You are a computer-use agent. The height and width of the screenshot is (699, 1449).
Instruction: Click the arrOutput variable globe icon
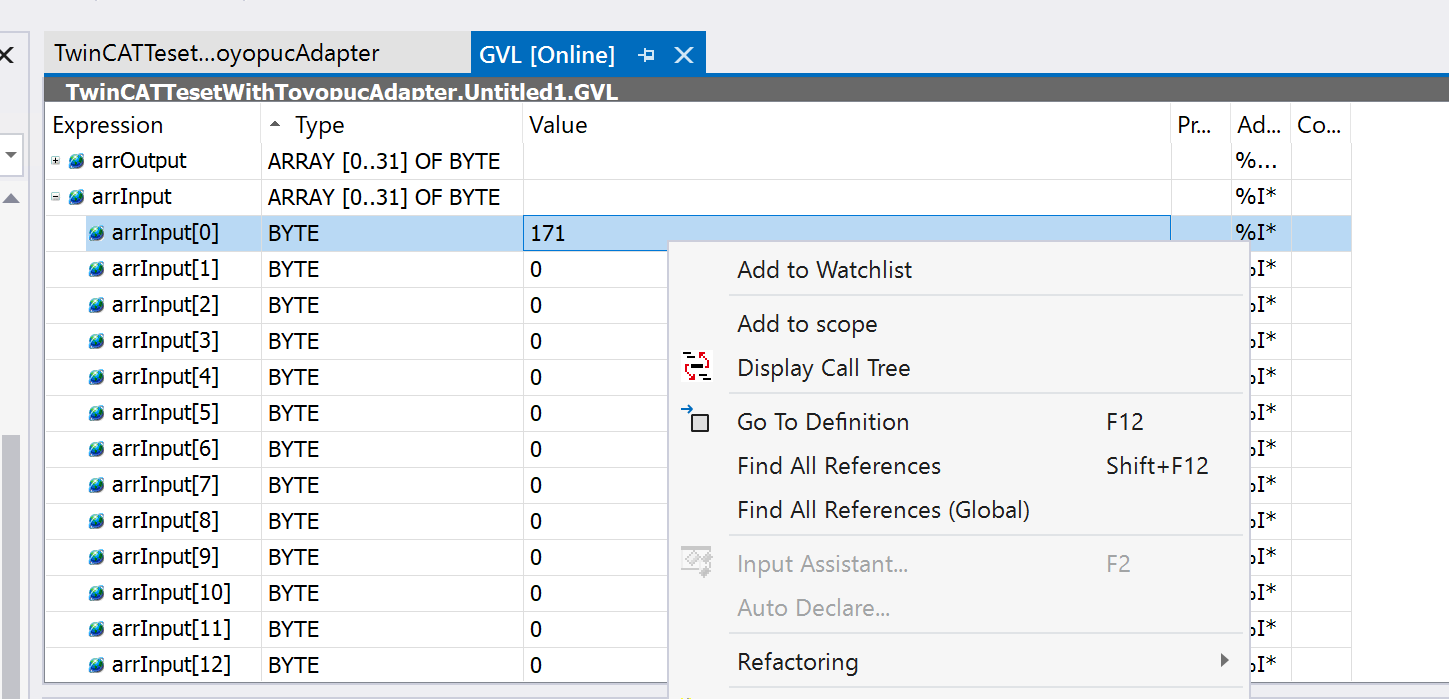click(76, 161)
